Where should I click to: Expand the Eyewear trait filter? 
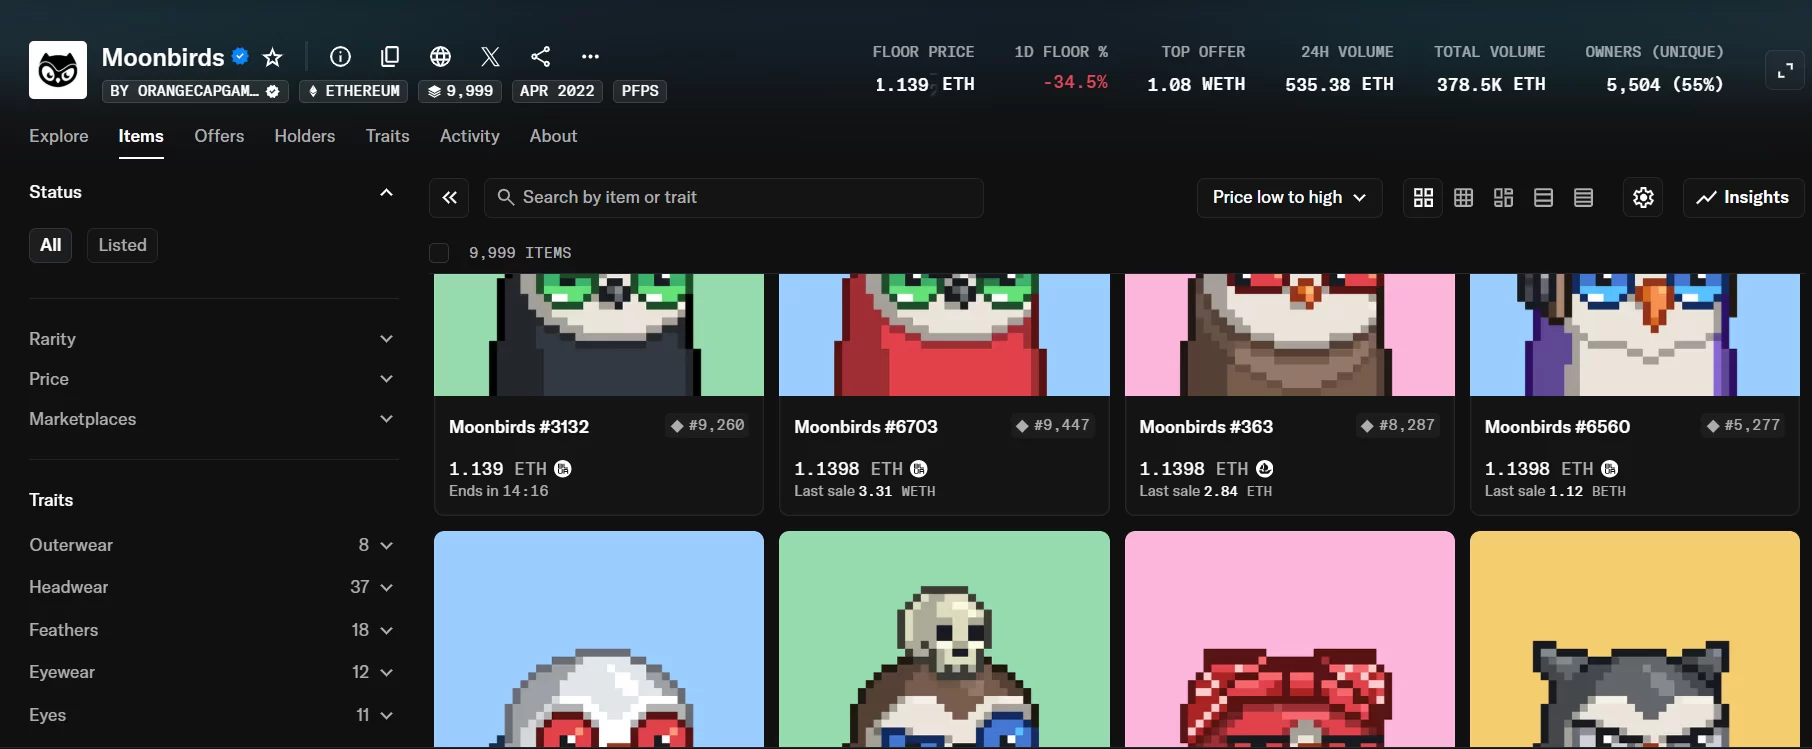pyautogui.click(x=211, y=672)
